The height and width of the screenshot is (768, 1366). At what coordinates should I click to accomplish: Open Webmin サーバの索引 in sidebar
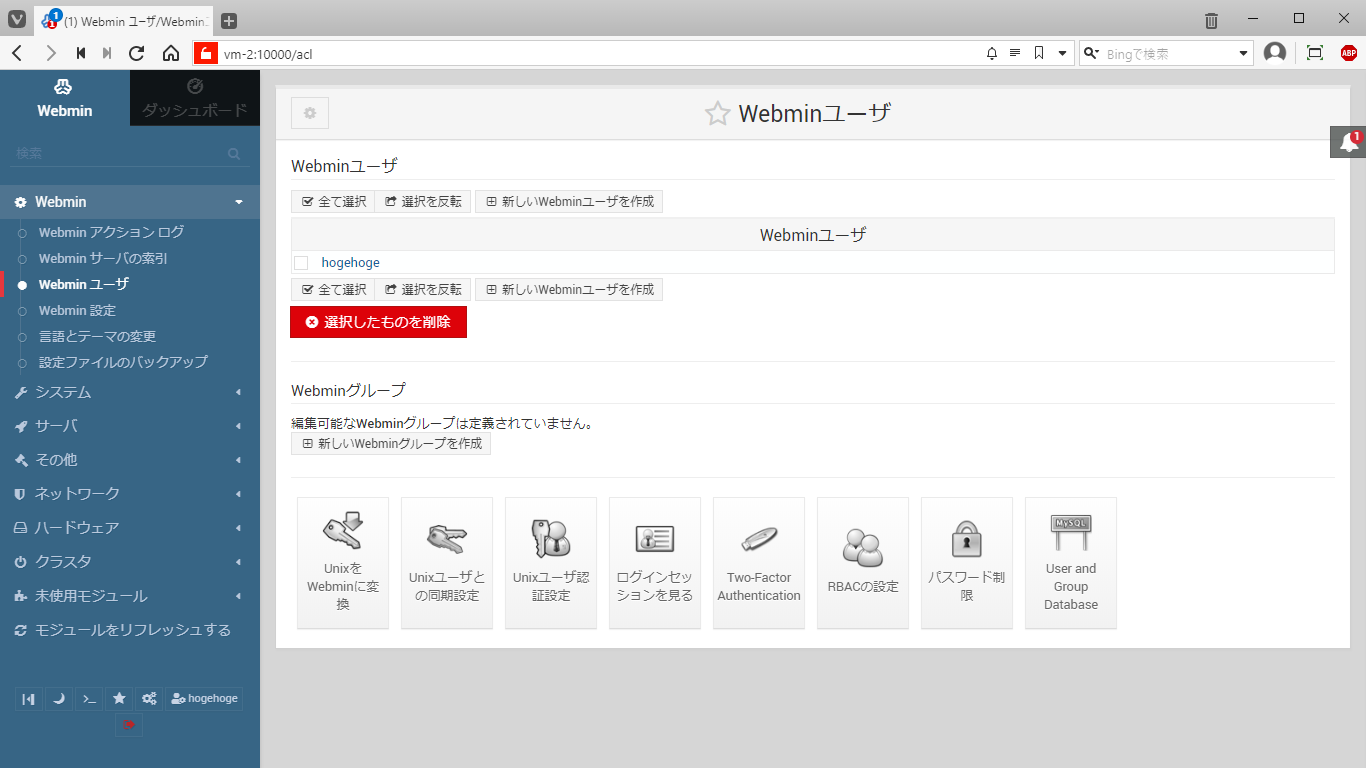coord(103,258)
